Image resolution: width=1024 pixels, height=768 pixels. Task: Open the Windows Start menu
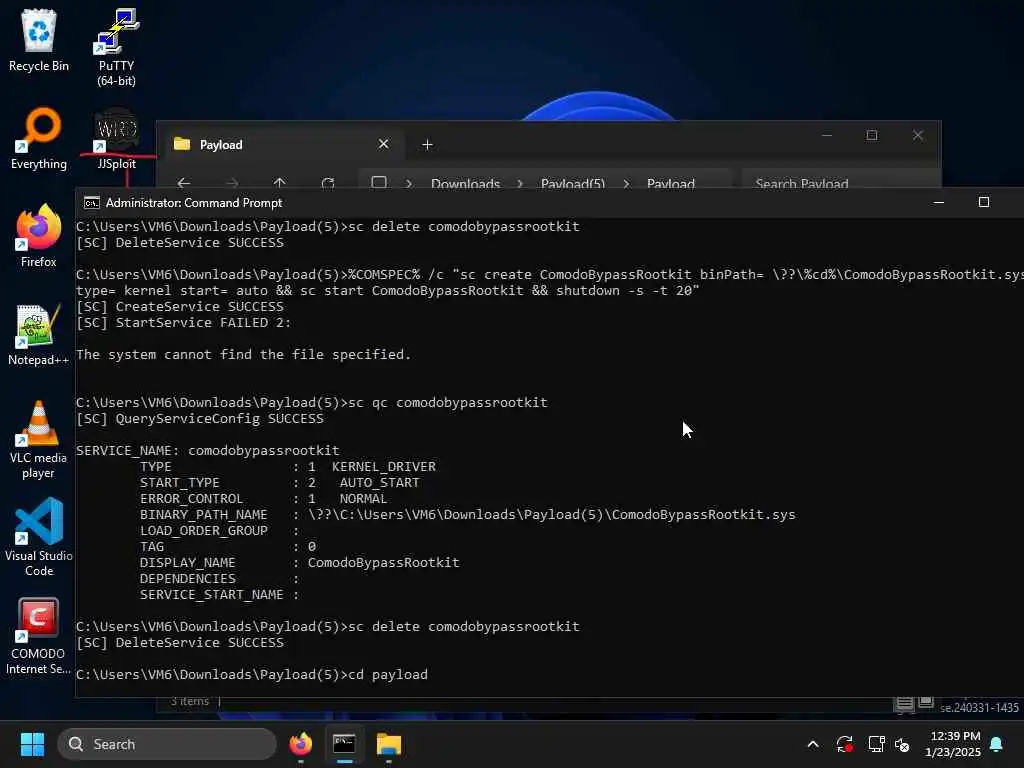32,744
